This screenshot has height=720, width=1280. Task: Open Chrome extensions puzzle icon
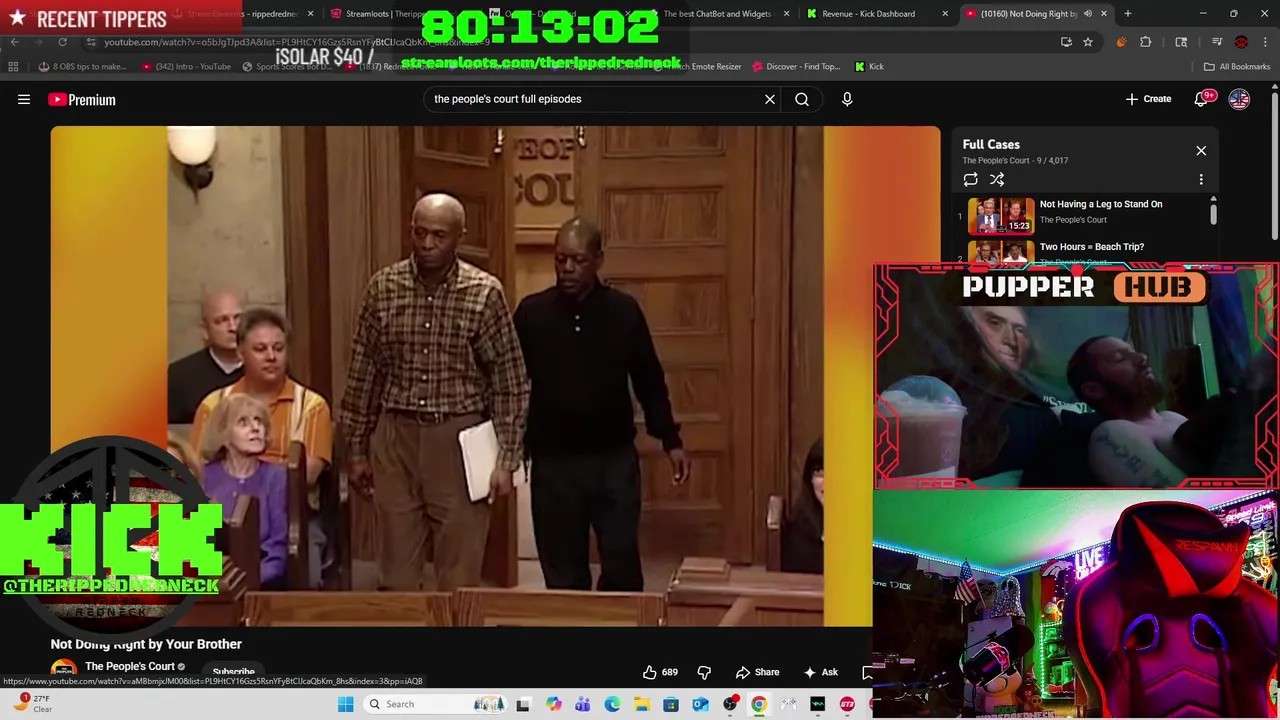tap(1146, 42)
